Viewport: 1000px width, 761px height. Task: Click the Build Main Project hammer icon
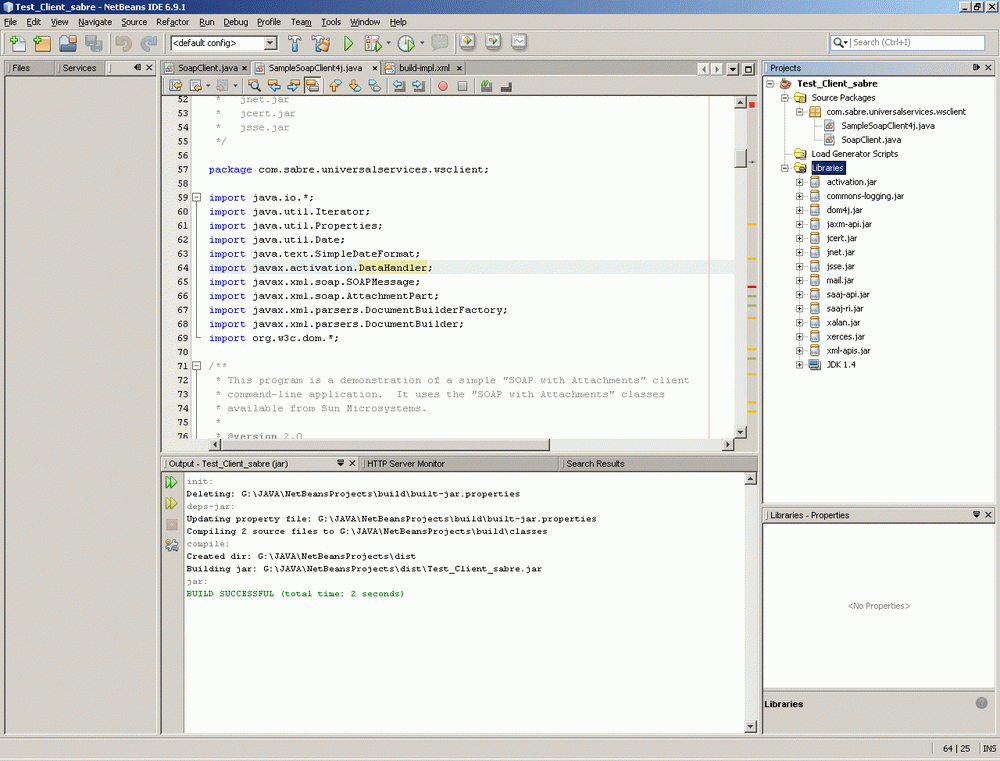click(295, 43)
